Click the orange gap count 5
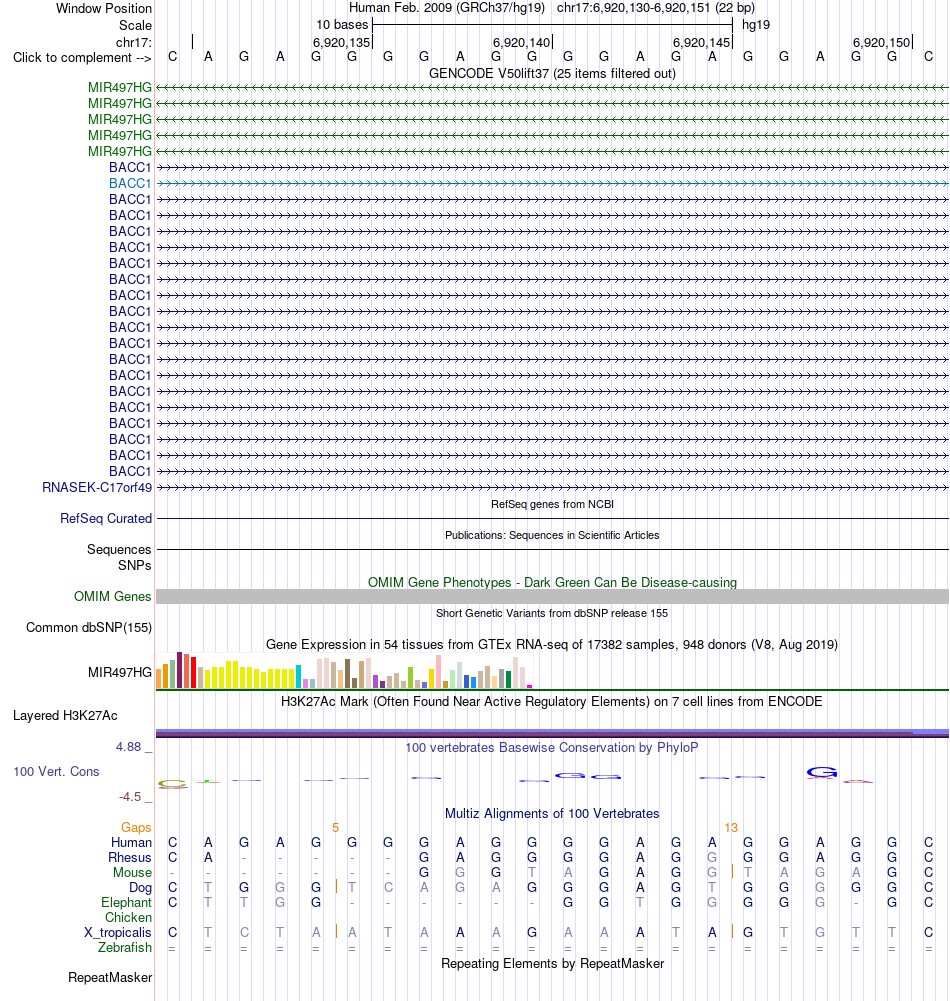The width and height of the screenshot is (950, 1001). point(335,827)
